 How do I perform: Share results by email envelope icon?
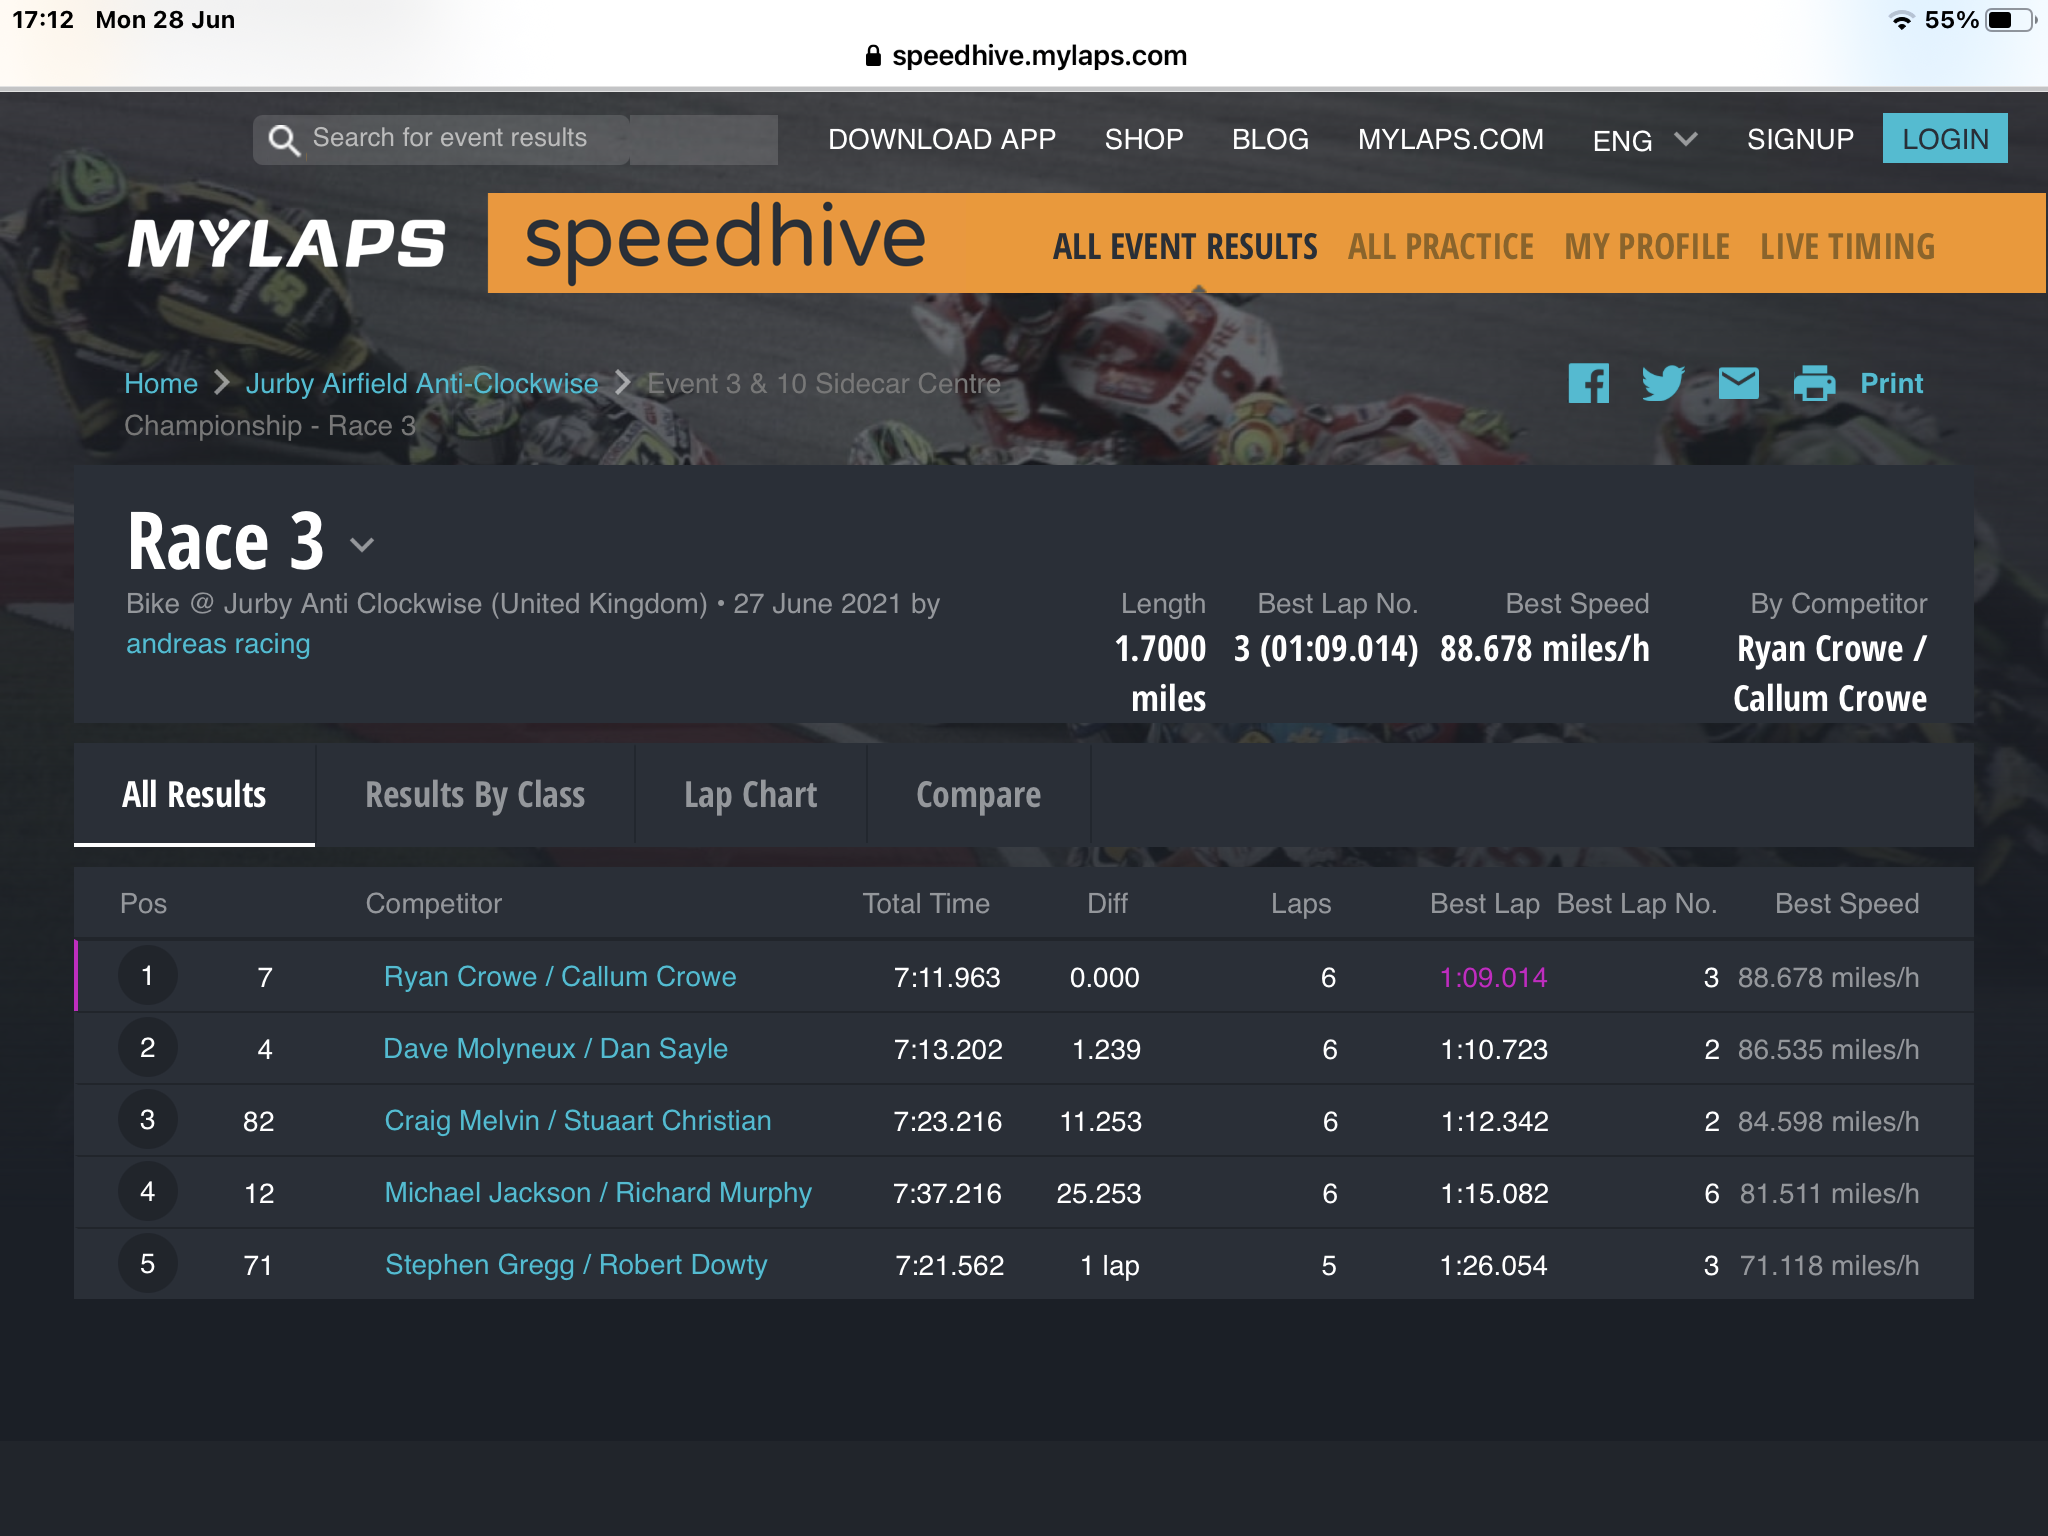click(1738, 383)
